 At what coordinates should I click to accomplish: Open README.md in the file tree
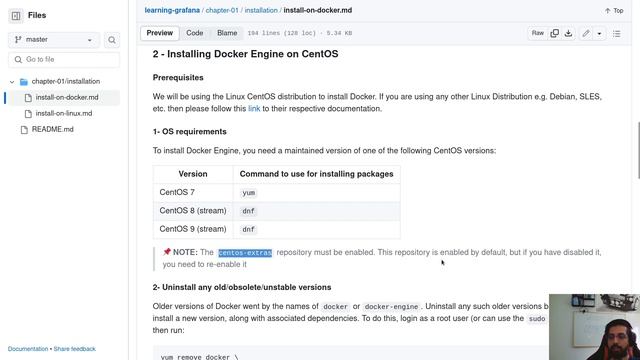pos(52,129)
